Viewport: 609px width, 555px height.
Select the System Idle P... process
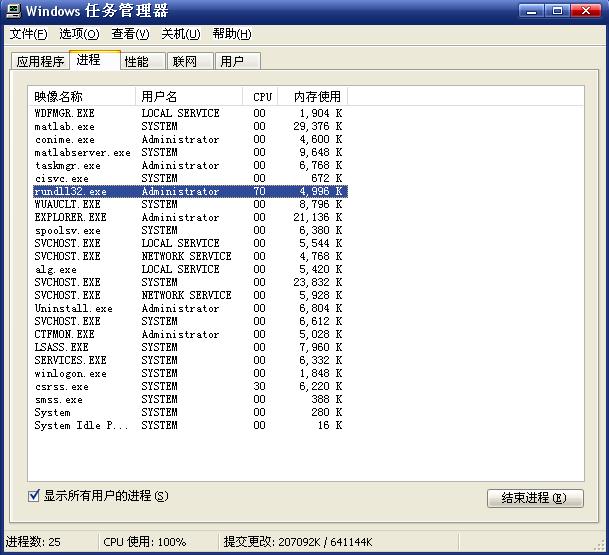190,425
